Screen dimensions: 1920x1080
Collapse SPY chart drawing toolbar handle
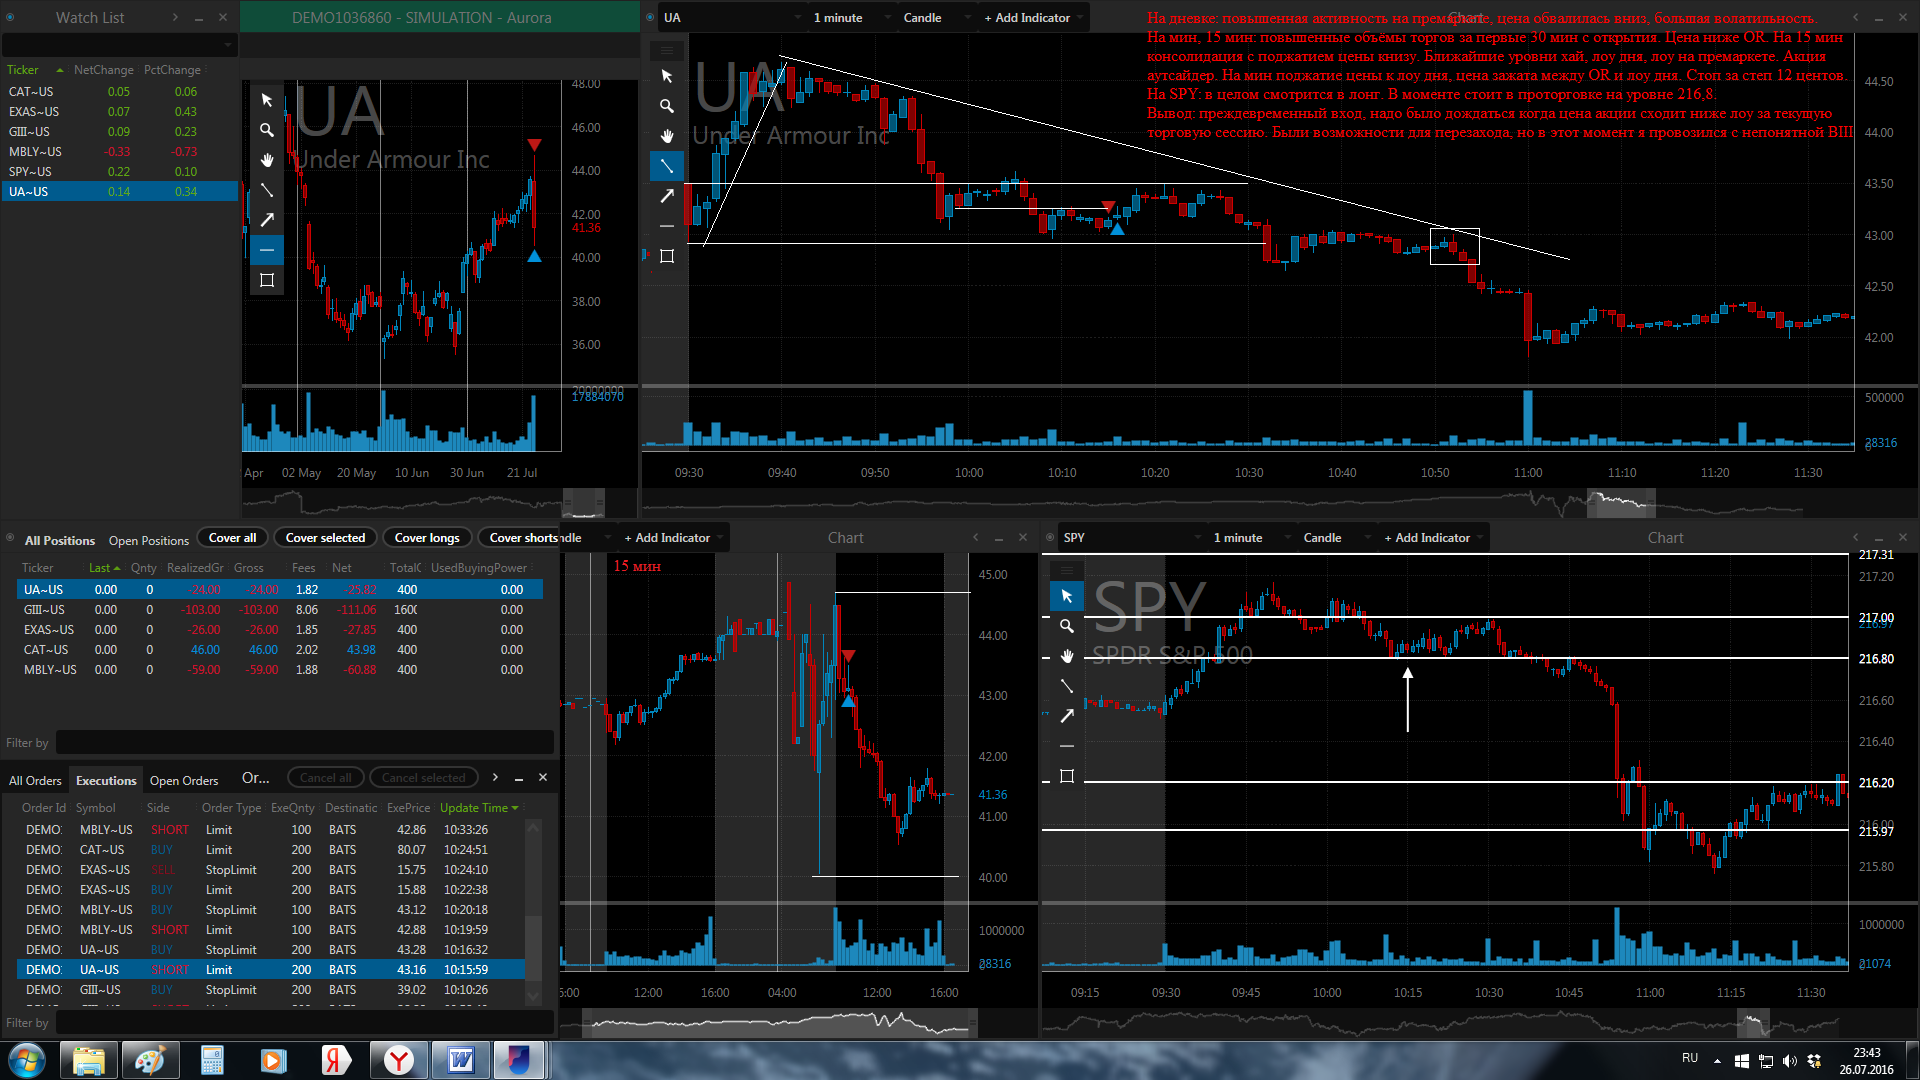pos(1067,570)
